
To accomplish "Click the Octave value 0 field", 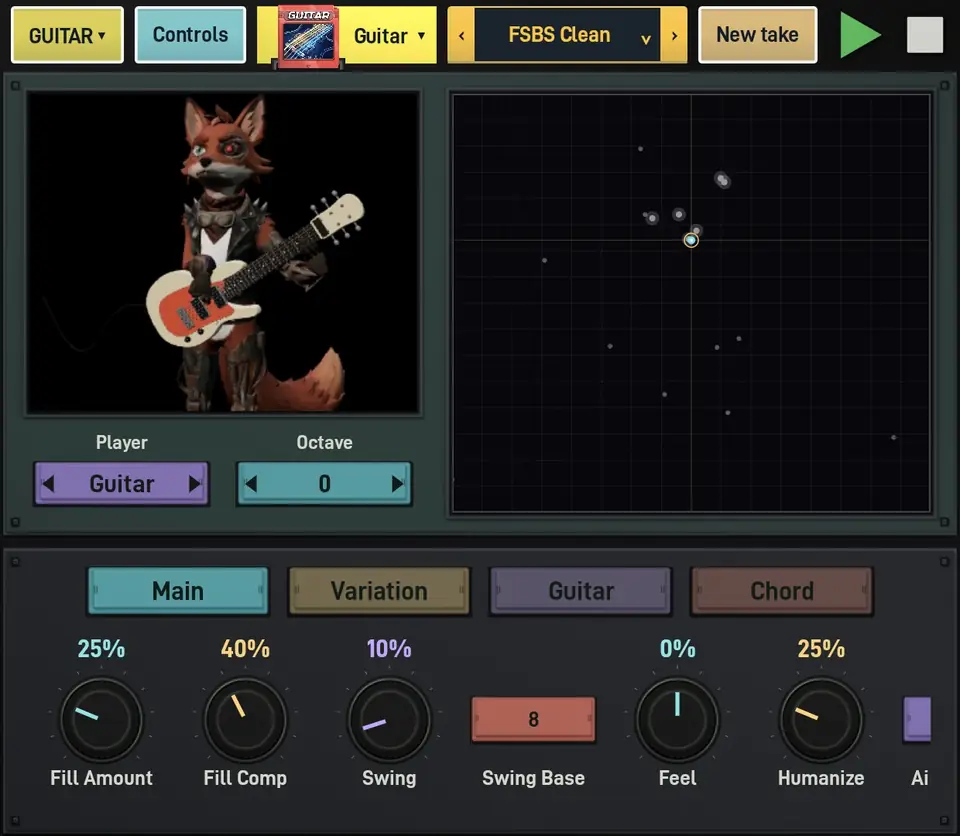I will tap(324, 484).
